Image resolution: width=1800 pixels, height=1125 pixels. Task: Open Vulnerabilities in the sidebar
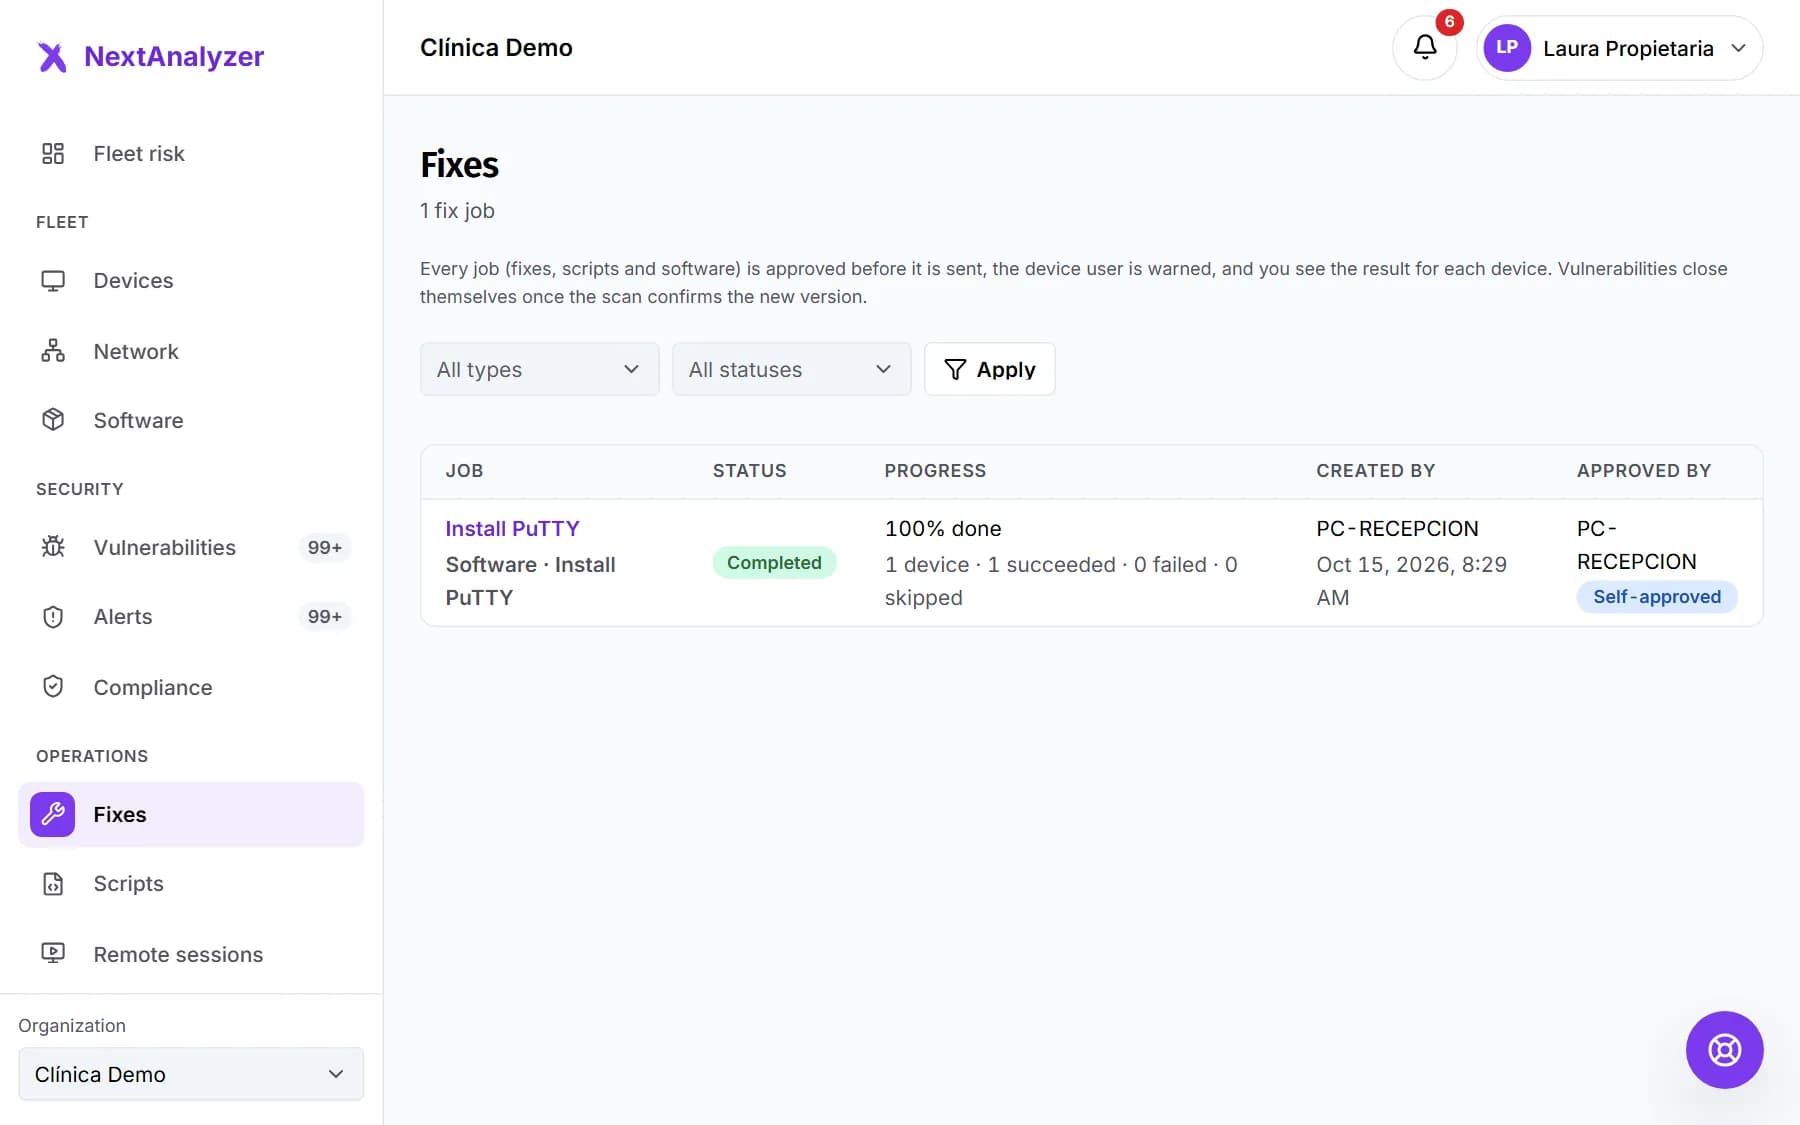191,547
